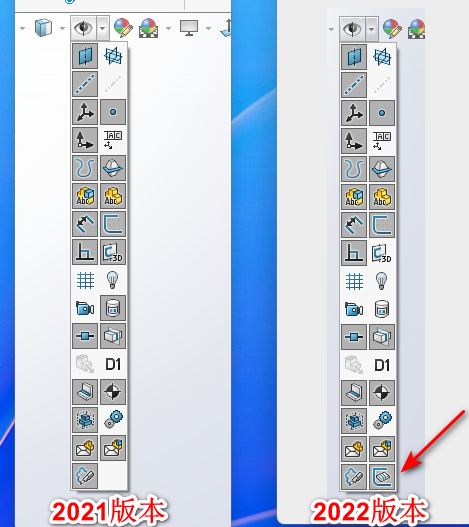The height and width of the screenshot is (527, 469).
Task: Toggle View Weld Bead in right 2022 flyout
Action: (x=354, y=393)
